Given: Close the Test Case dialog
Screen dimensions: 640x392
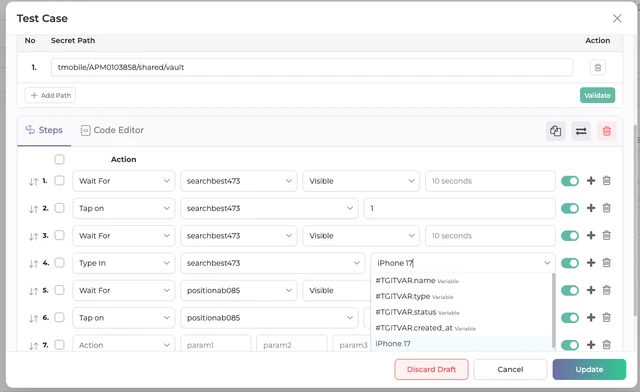Looking at the screenshot, I should (x=617, y=18).
